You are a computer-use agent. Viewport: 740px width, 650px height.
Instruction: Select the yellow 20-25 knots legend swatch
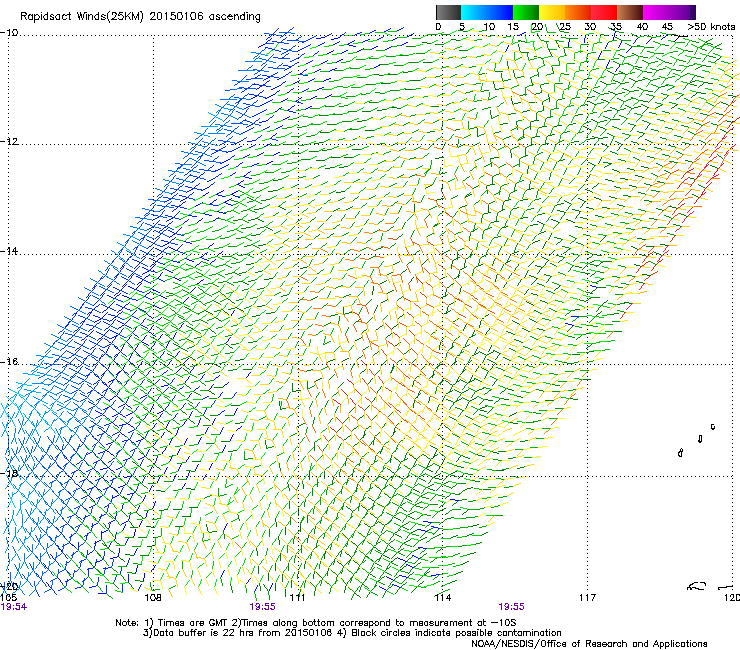tap(552, 12)
